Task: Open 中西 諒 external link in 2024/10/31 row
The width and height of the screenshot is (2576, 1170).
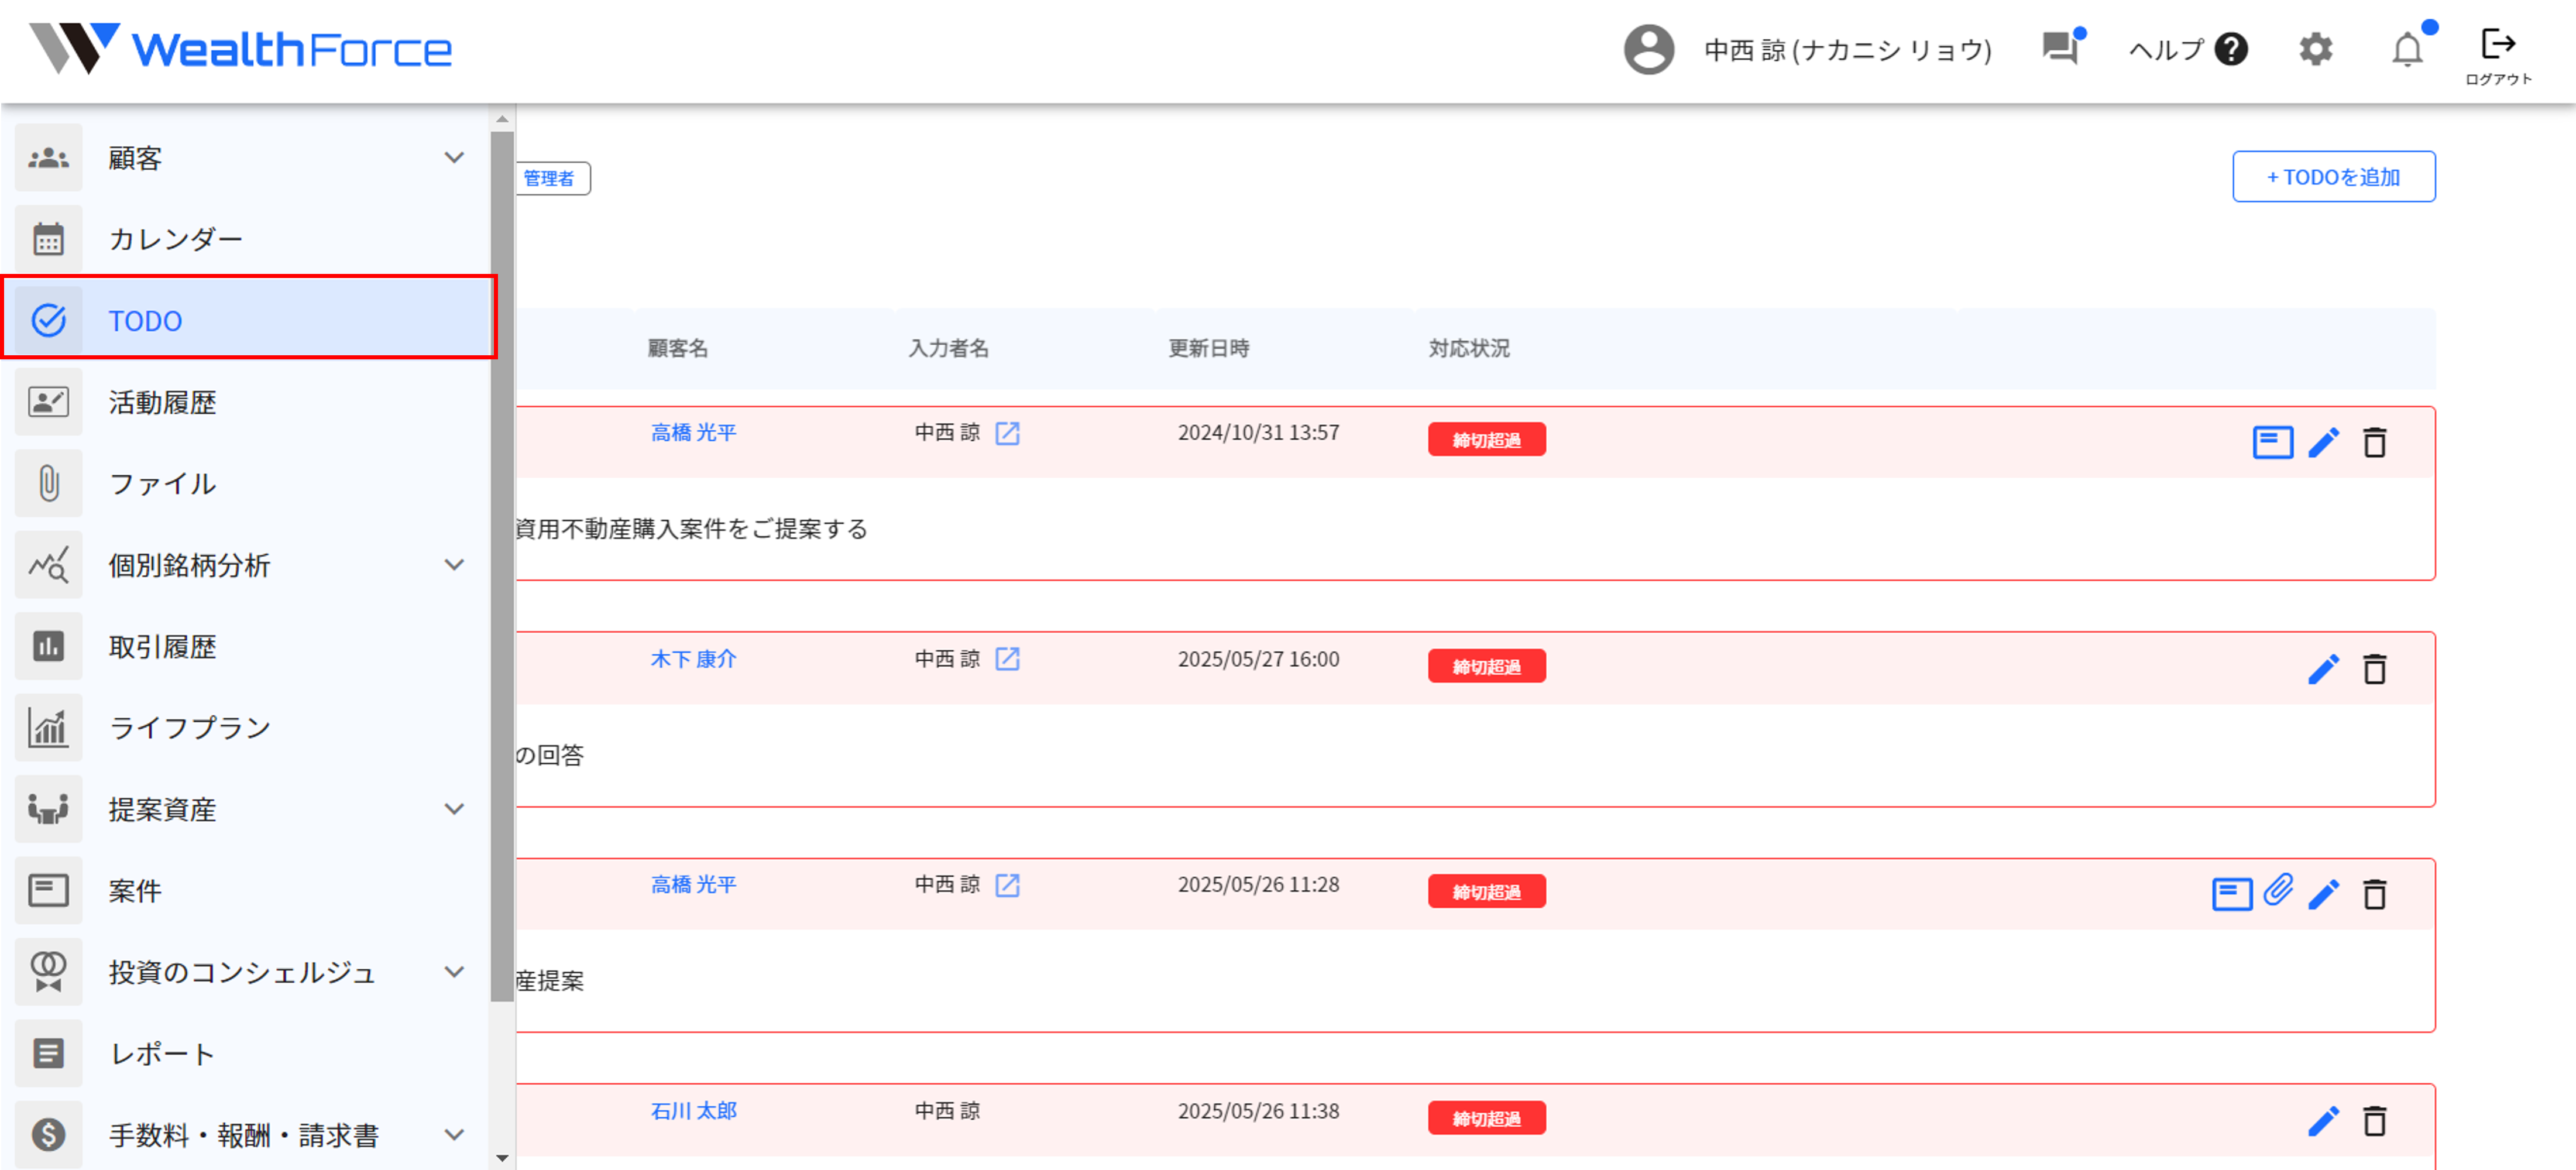Action: pos(1007,433)
